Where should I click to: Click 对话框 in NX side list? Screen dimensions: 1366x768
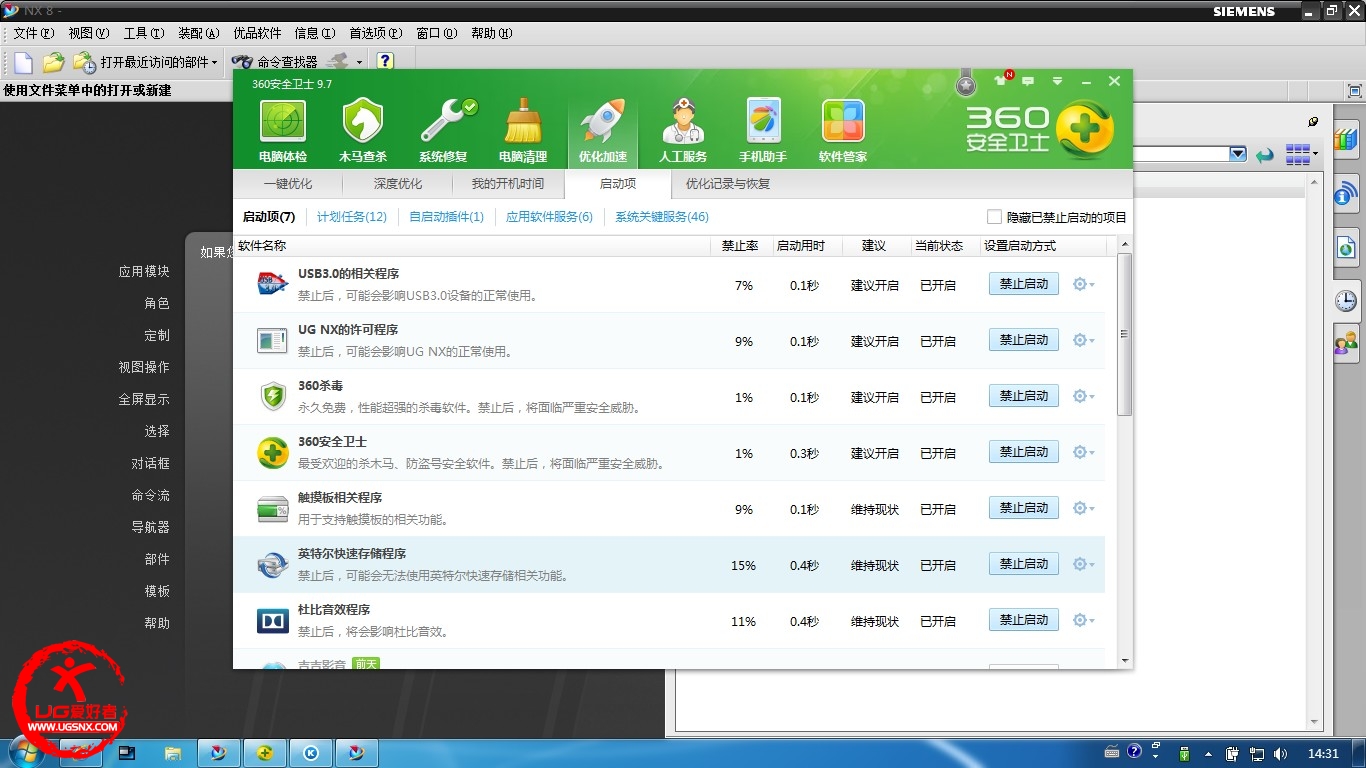[x=150, y=463]
